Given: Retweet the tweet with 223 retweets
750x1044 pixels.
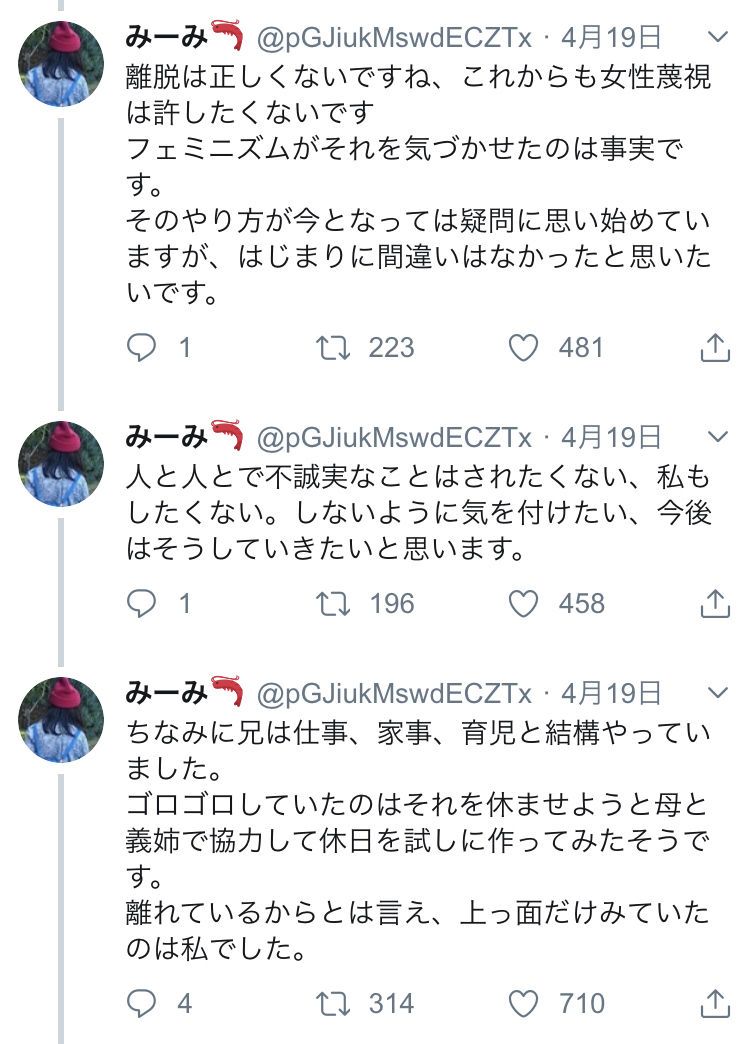Looking at the screenshot, I should click(333, 347).
